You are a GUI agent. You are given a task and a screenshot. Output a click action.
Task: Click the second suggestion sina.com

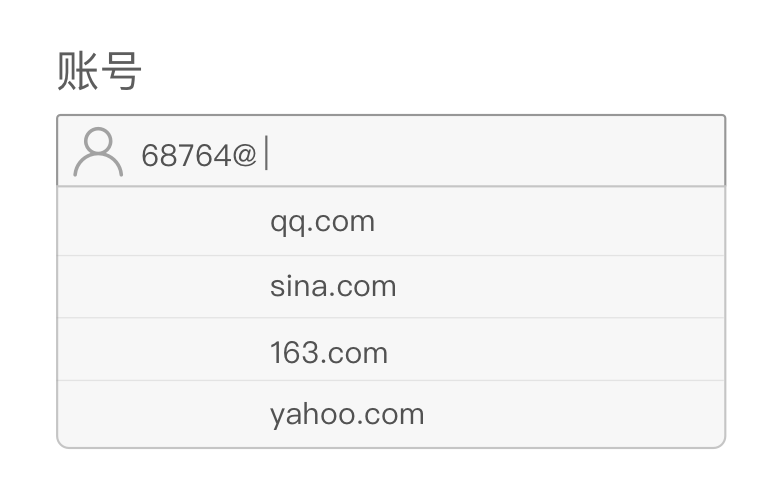(333, 287)
